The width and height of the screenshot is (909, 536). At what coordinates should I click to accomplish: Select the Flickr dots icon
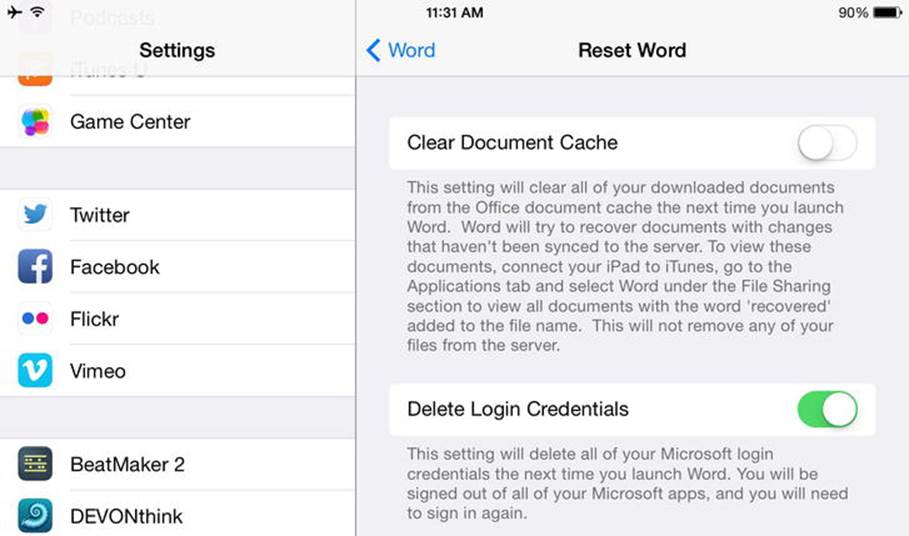(35, 318)
